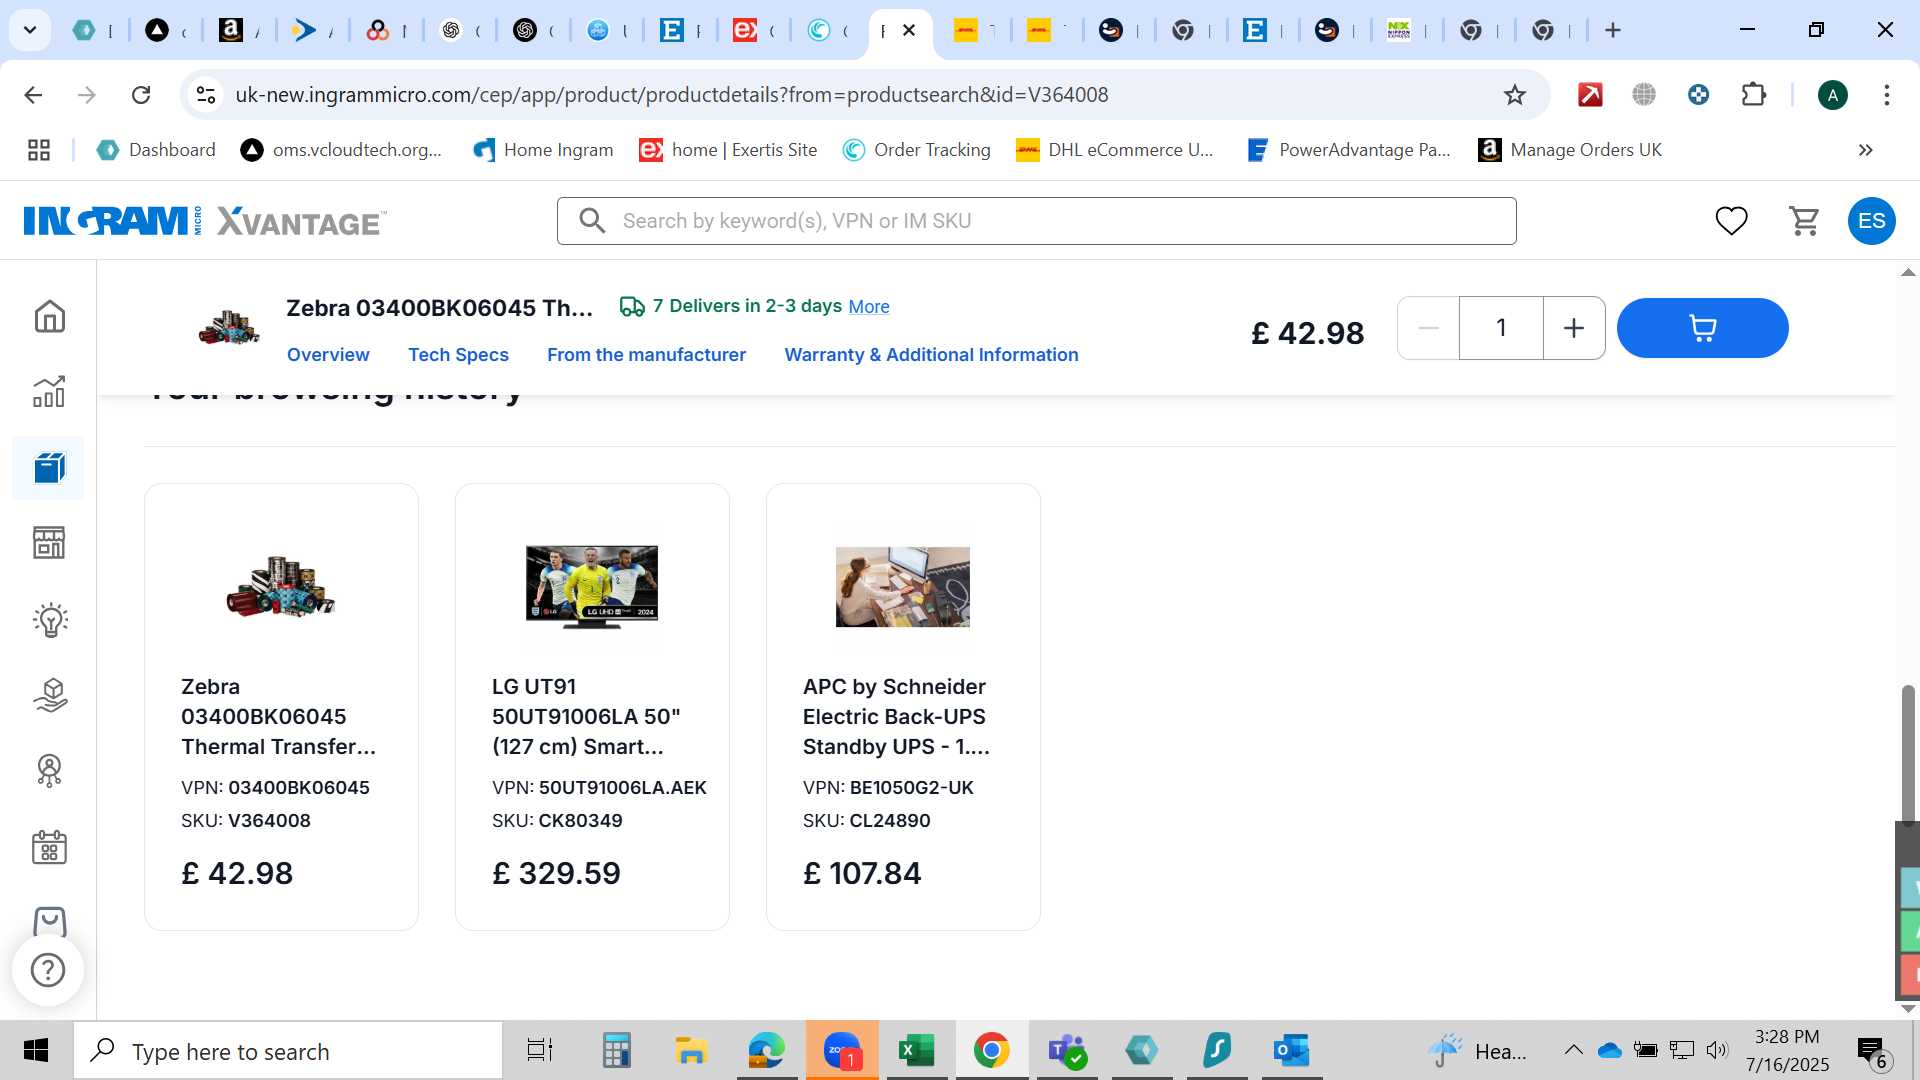Show hidden system tray icons
This screenshot has width=1920, height=1080.
coord(1573,1050)
